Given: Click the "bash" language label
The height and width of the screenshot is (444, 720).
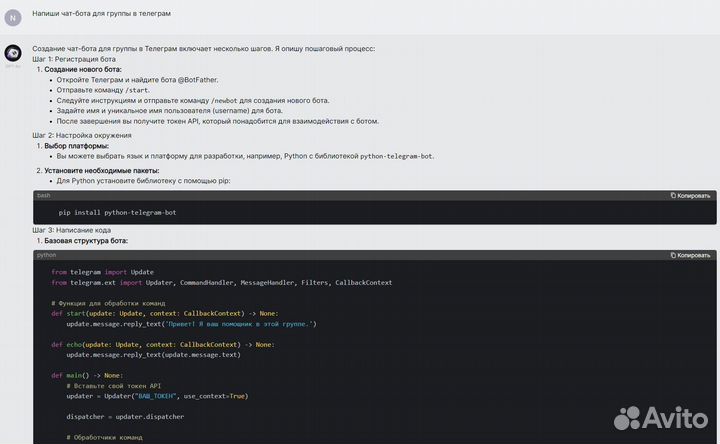Looking at the screenshot, I should pos(44,196).
